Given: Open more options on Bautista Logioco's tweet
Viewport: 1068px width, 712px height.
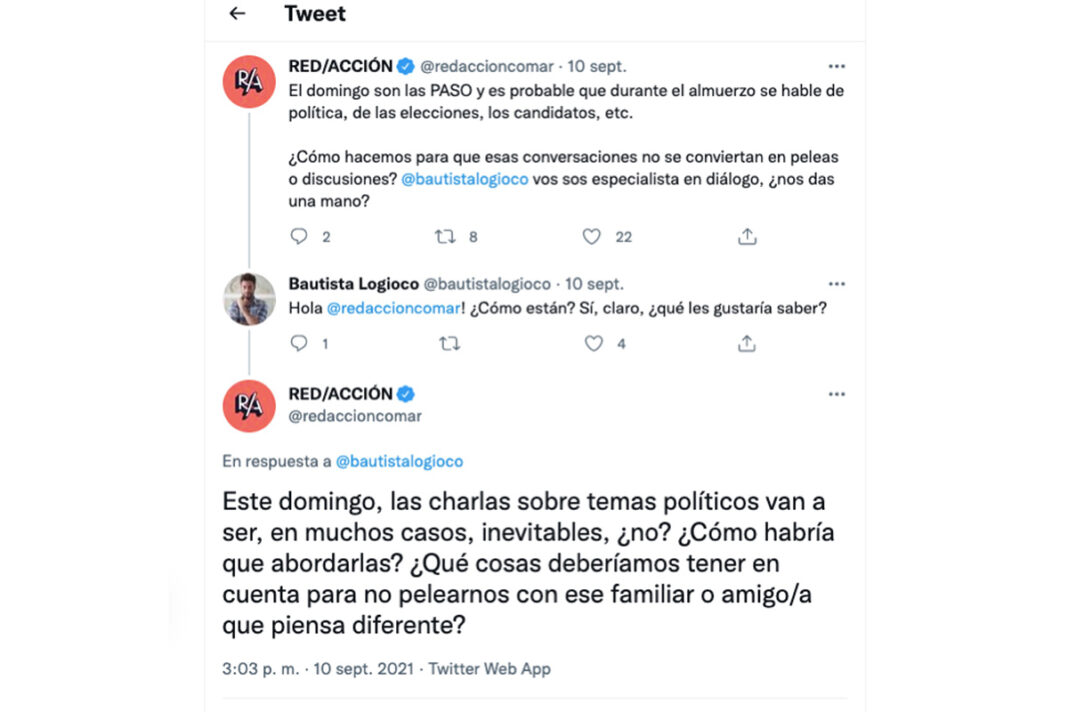Looking at the screenshot, I should pos(837,284).
